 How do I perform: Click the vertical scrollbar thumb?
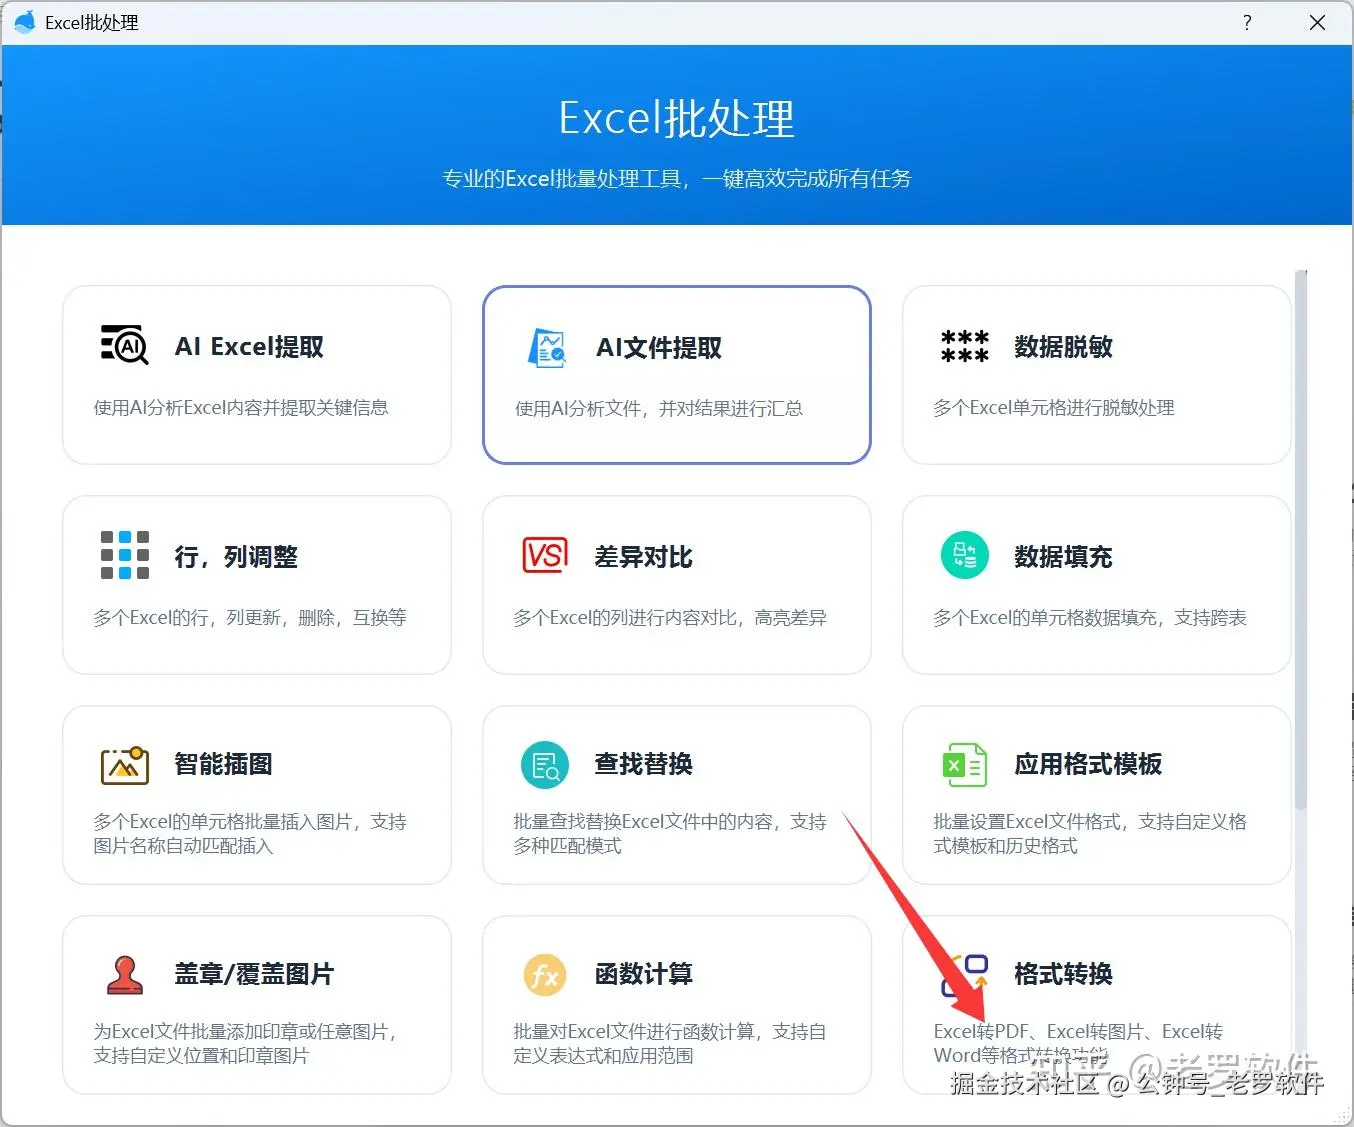pyautogui.click(x=1300, y=540)
